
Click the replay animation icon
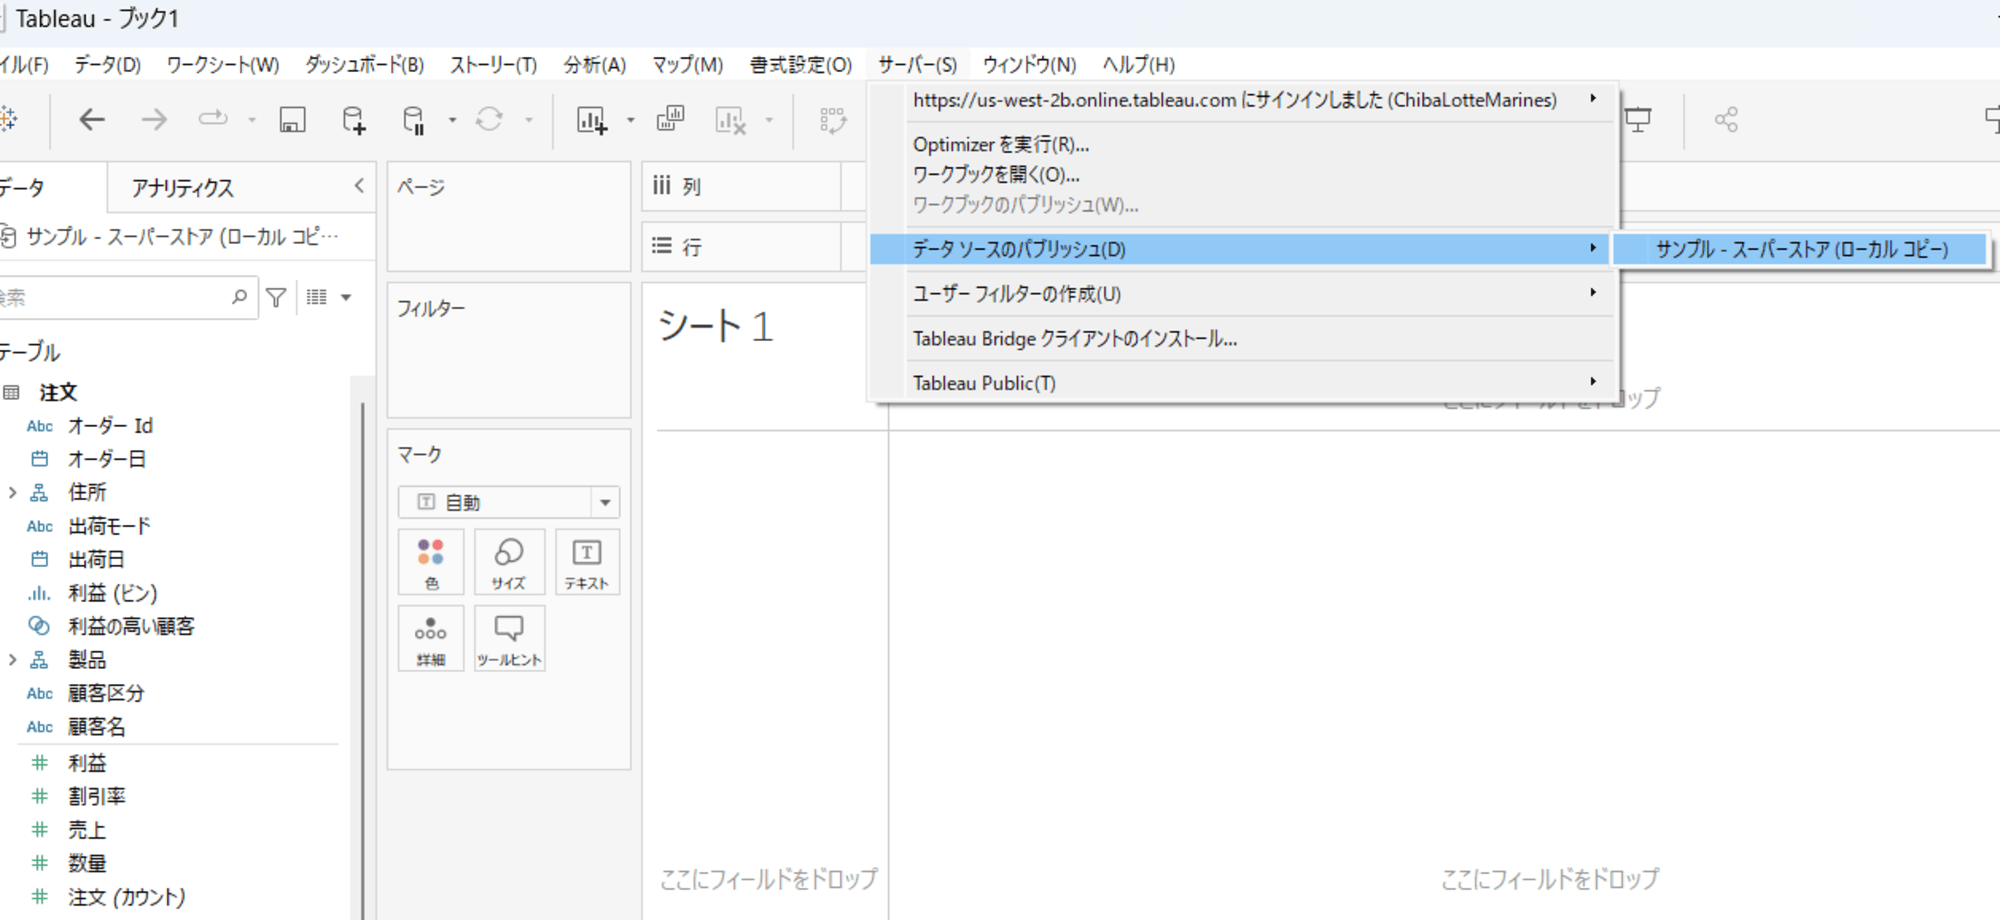(213, 119)
